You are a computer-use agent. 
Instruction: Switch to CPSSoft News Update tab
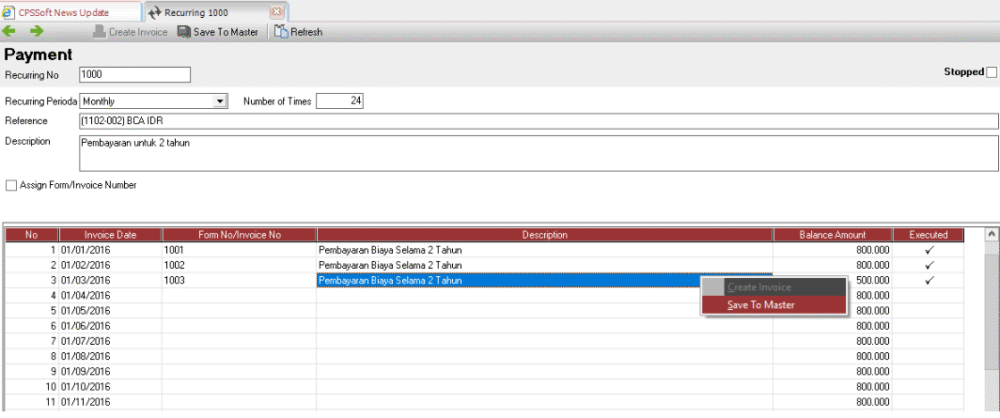click(x=64, y=12)
